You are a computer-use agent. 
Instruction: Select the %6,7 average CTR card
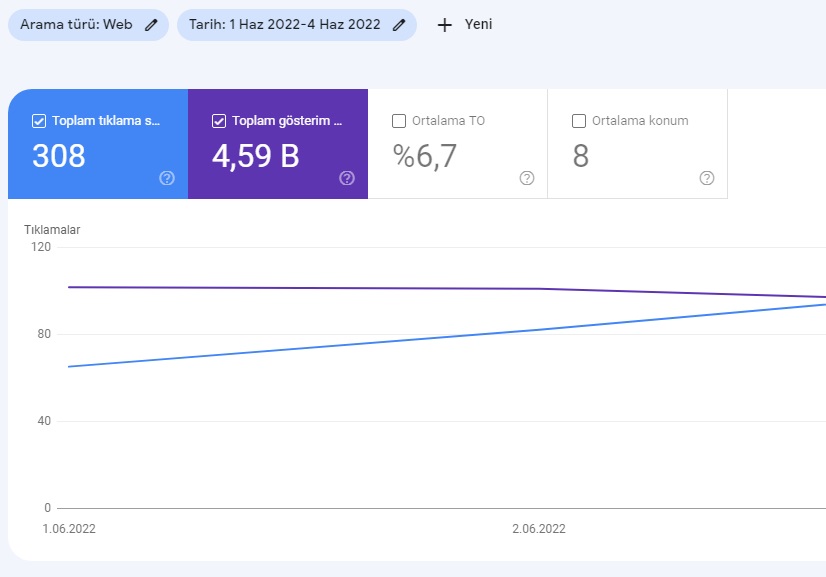click(458, 144)
